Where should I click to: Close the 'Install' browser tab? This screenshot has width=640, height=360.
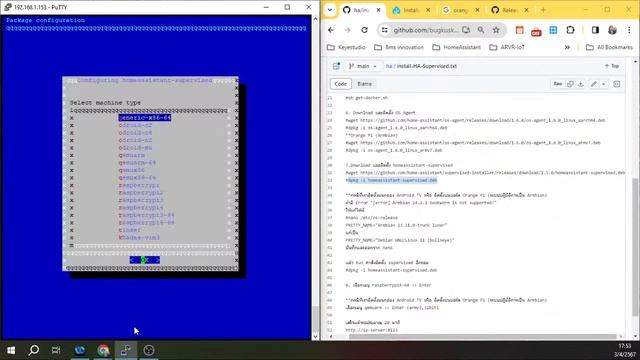428,10
